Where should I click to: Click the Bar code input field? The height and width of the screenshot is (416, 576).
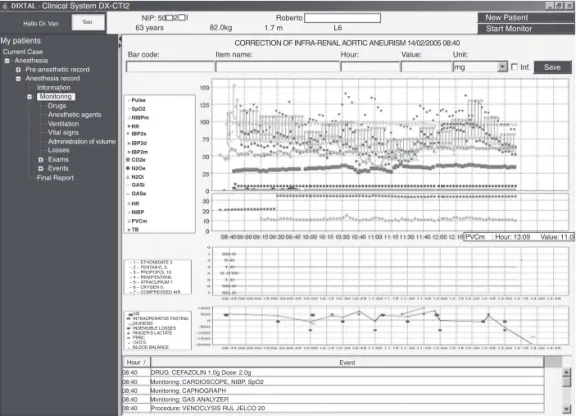coord(170,67)
